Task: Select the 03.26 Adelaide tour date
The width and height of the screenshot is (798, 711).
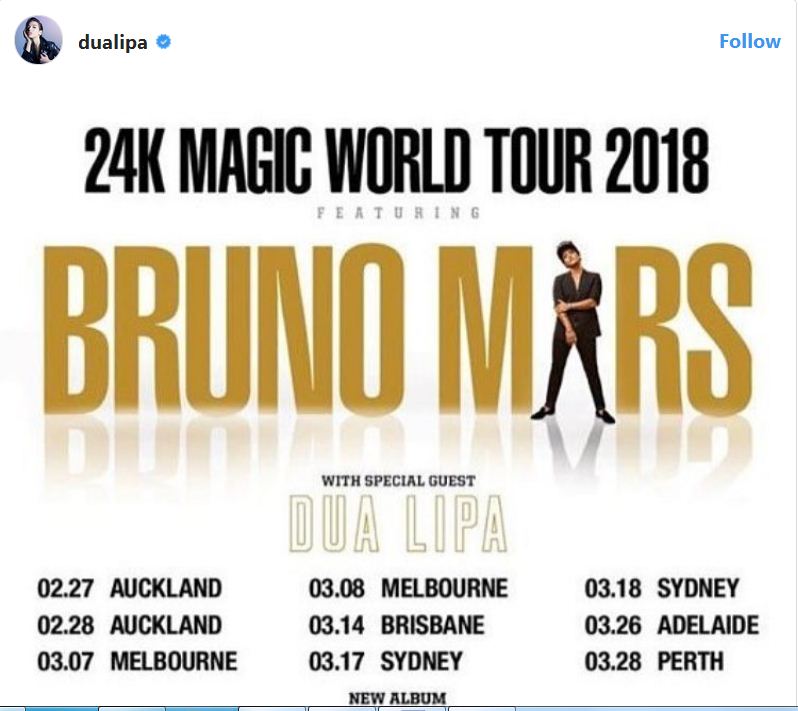Action: pos(671,625)
